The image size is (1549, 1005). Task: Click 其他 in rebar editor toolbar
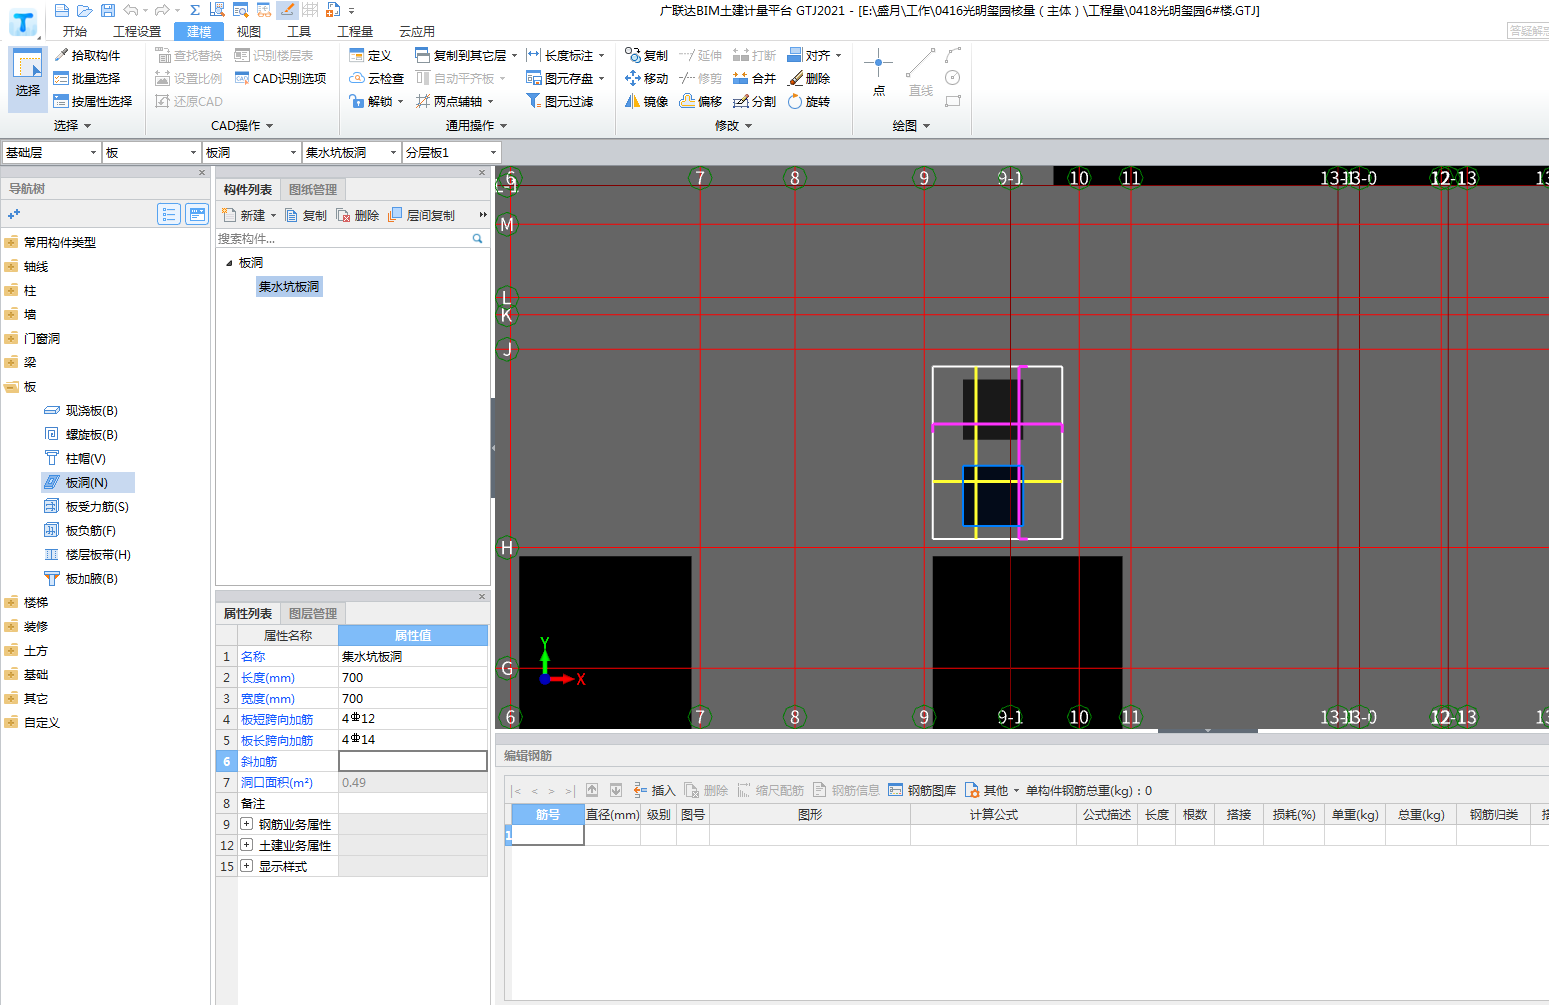click(992, 790)
